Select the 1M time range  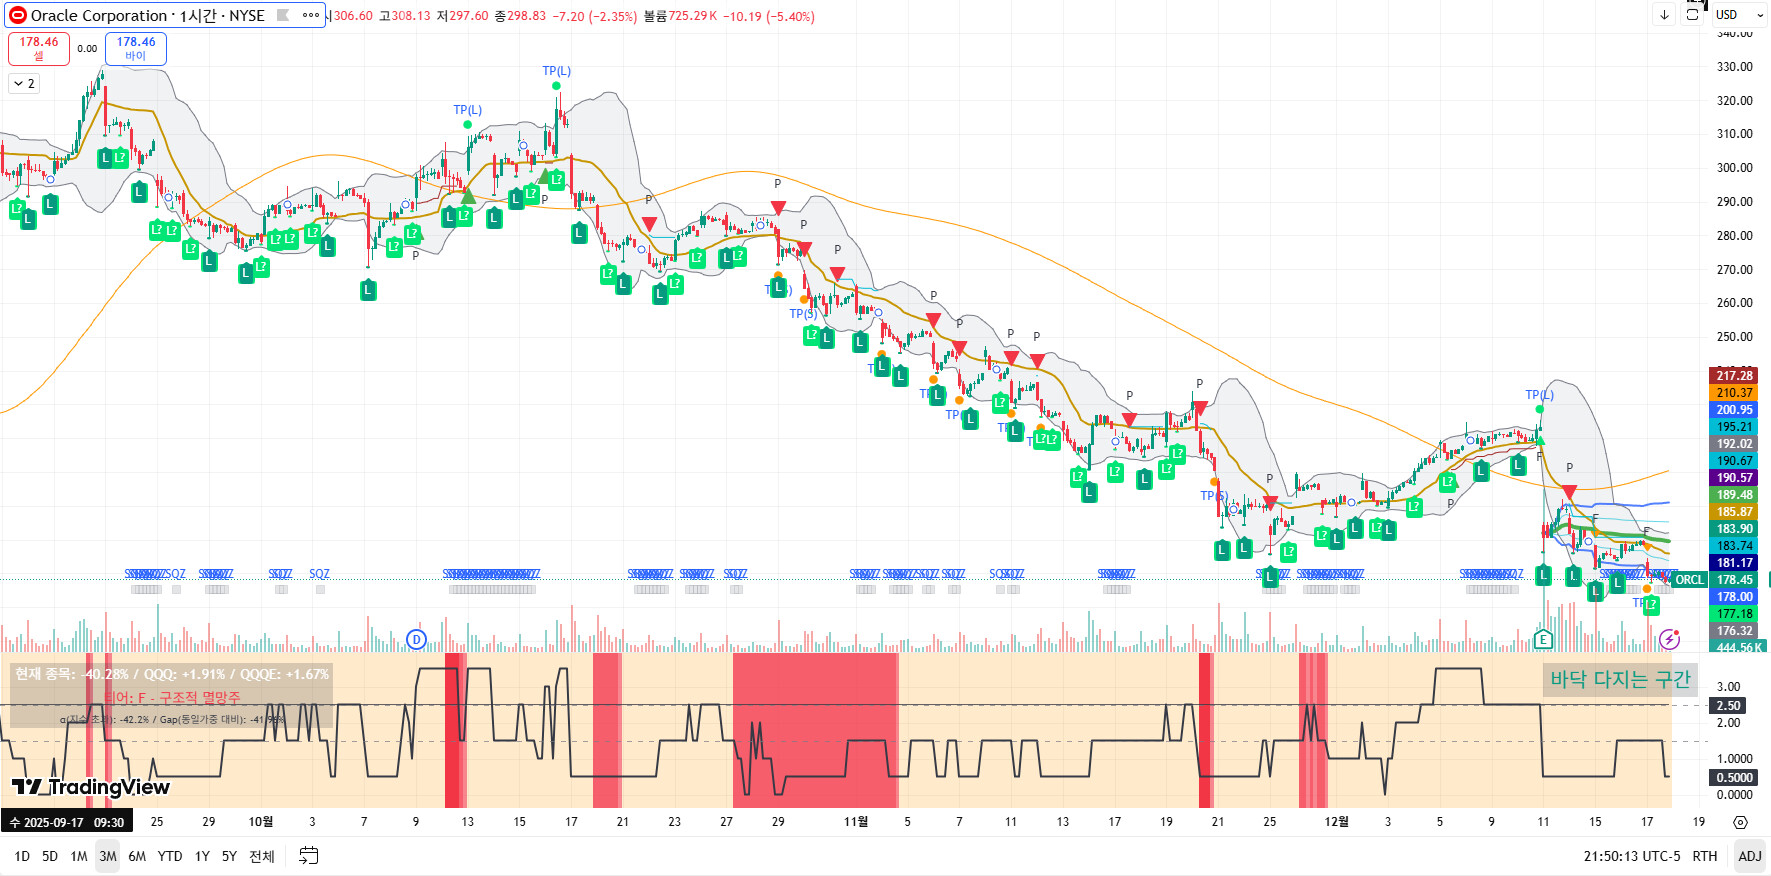[79, 856]
